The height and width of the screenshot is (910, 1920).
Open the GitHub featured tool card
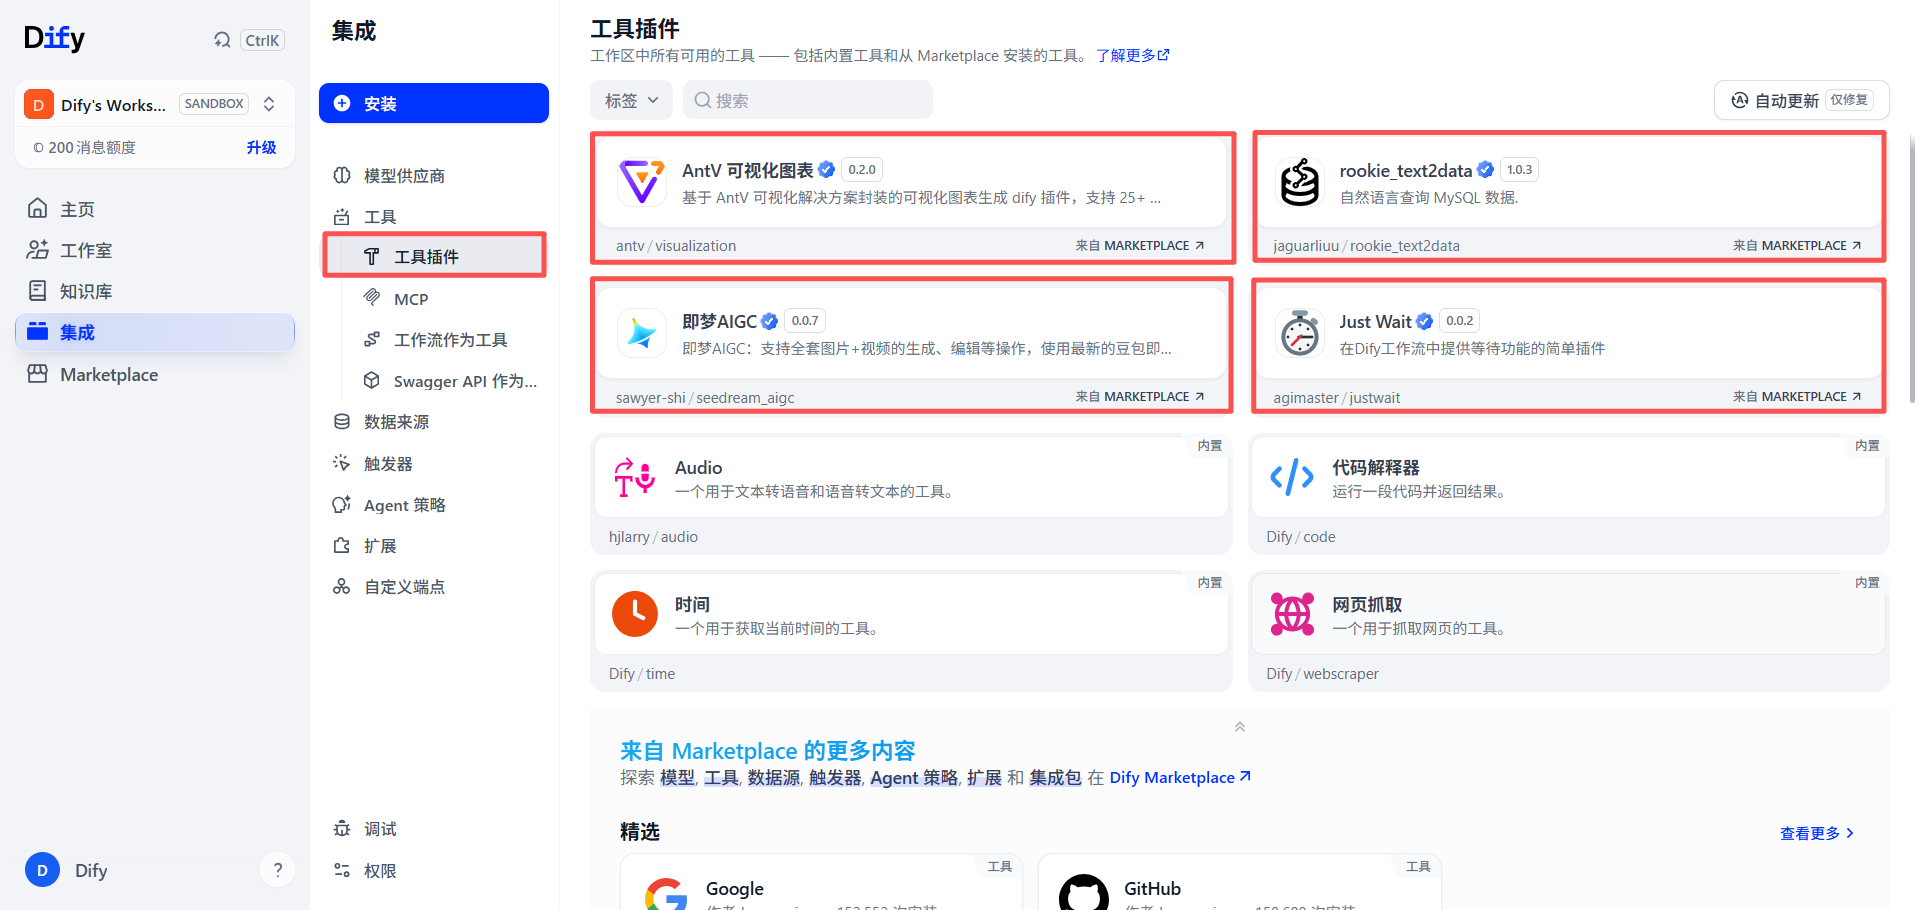[x=1239, y=882]
